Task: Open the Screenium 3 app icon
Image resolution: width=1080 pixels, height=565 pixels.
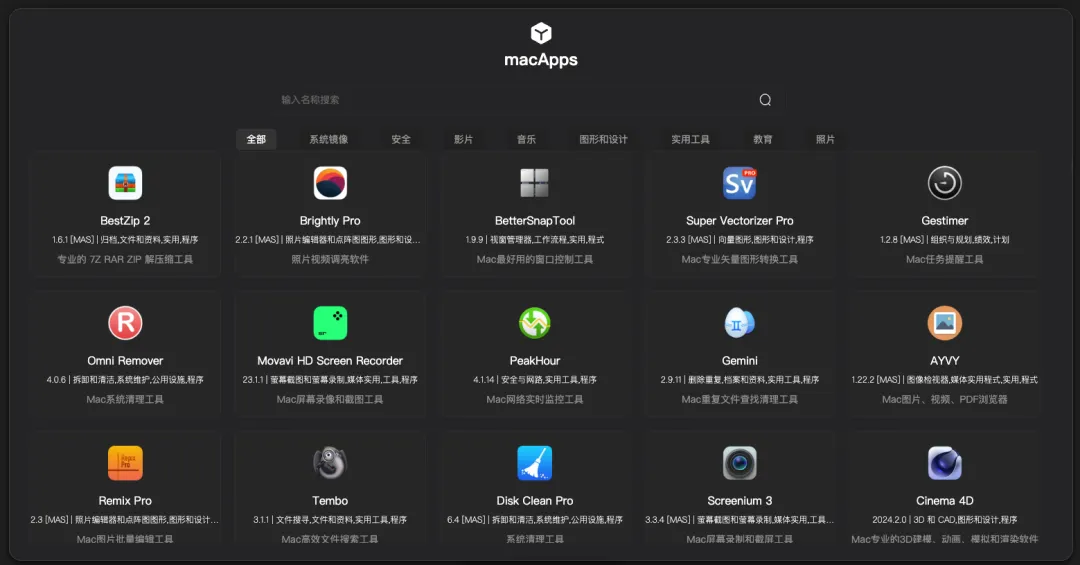Action: click(740, 463)
